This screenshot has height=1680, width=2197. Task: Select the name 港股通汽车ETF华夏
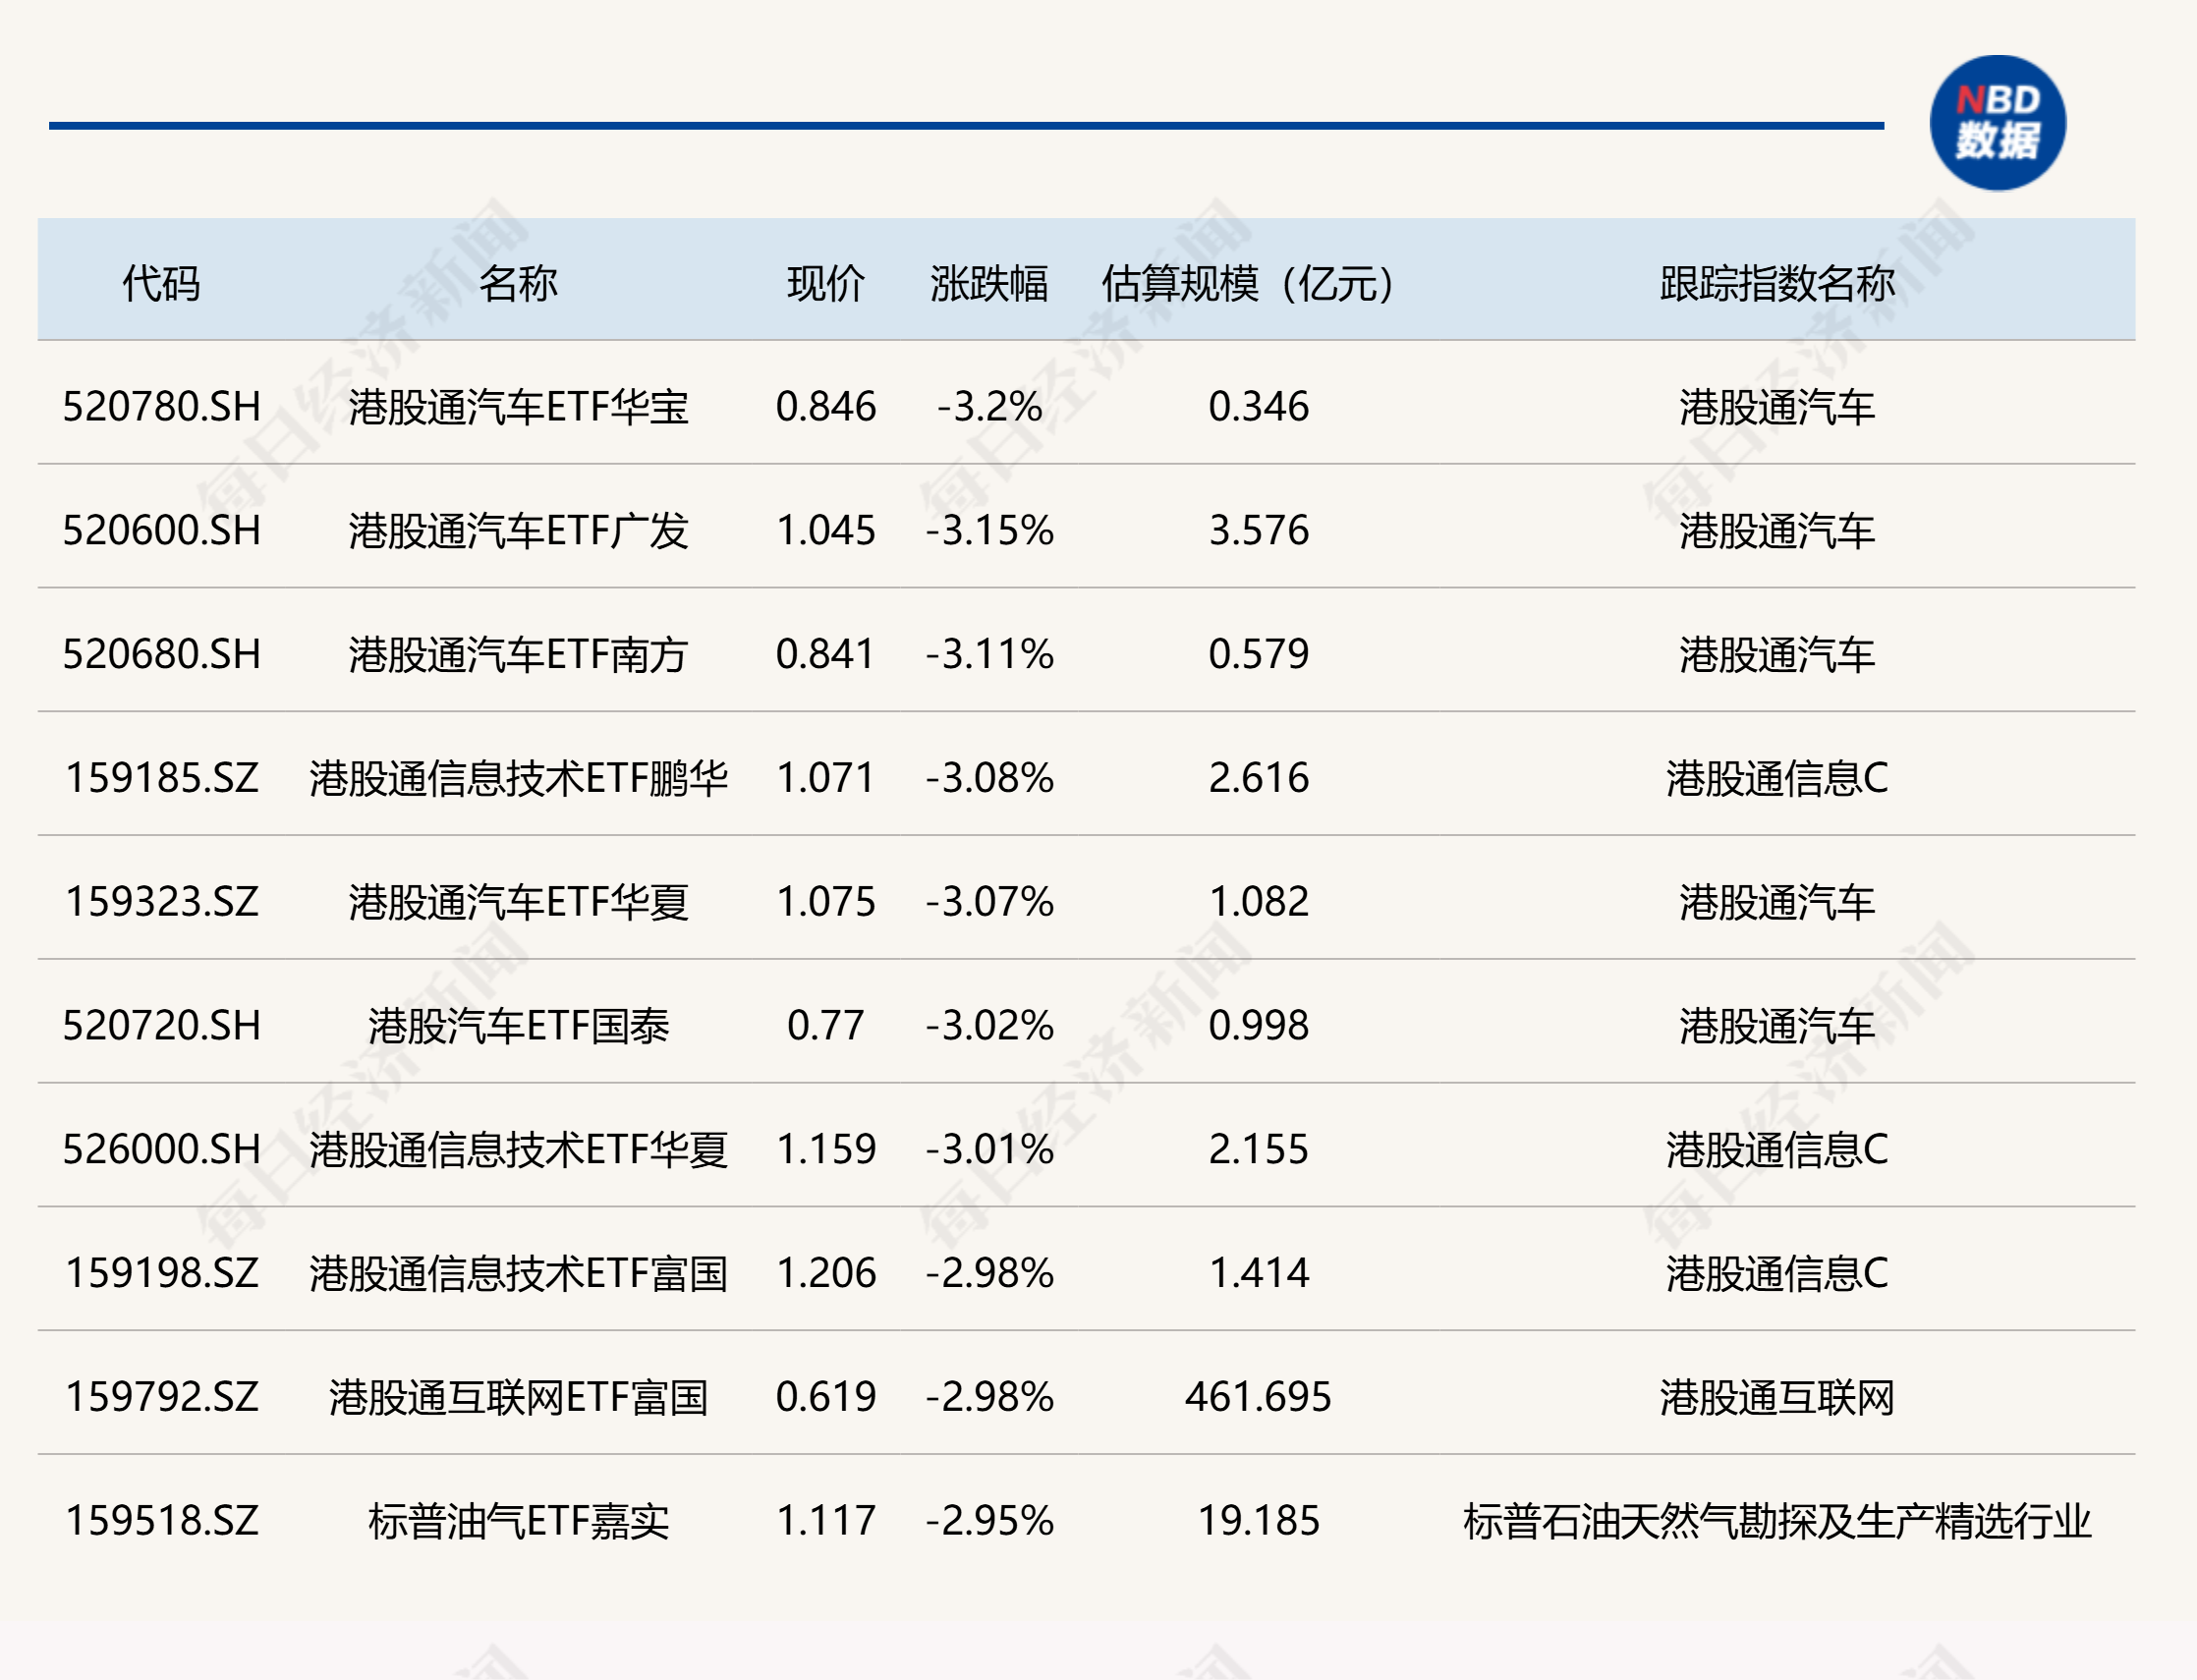point(518,902)
